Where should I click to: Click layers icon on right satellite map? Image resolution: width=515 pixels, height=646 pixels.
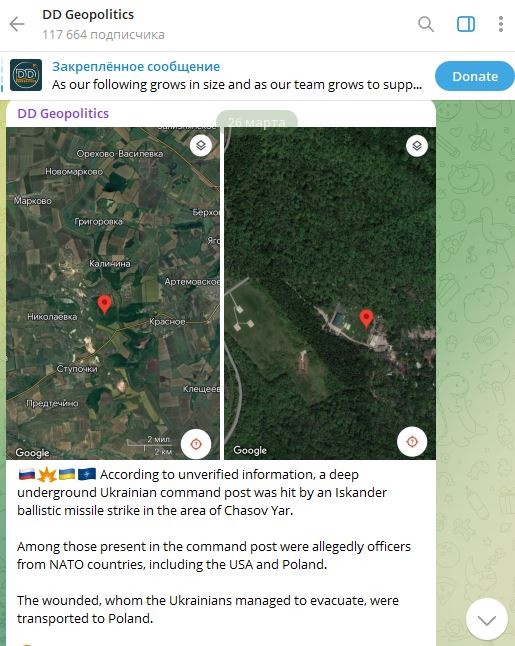point(417,146)
